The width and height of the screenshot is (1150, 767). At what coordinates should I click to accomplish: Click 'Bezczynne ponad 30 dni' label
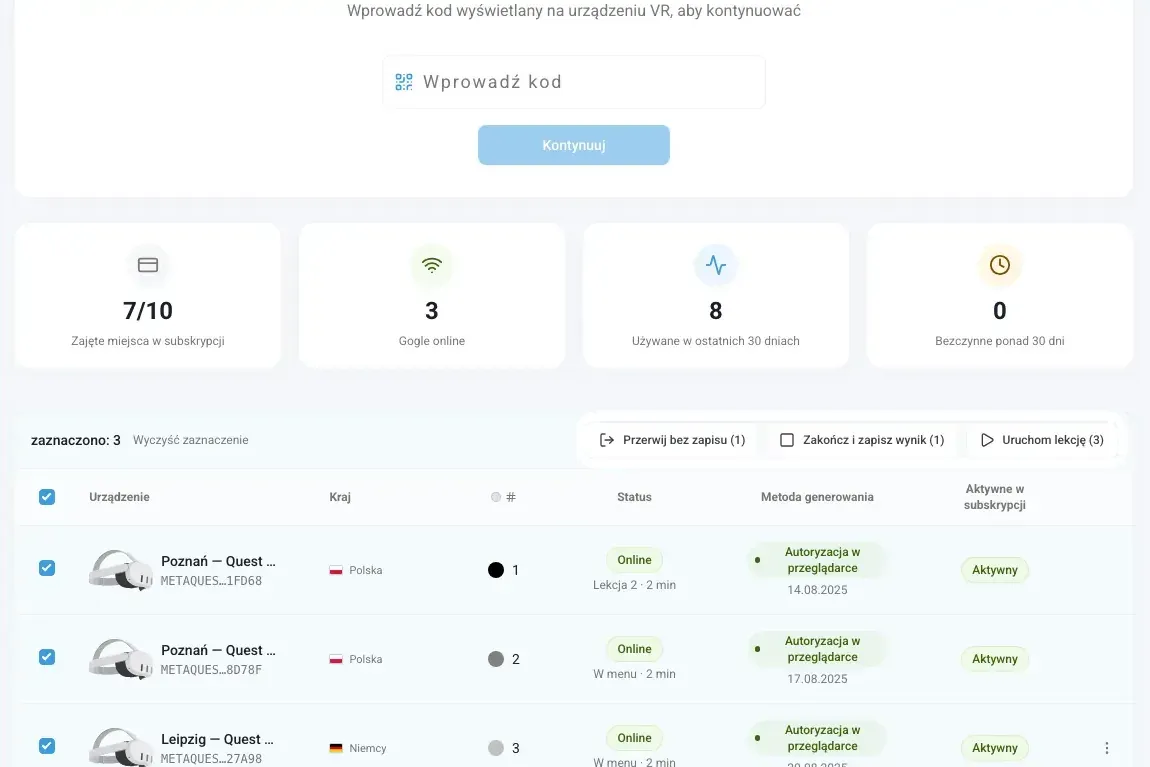pos(1000,341)
